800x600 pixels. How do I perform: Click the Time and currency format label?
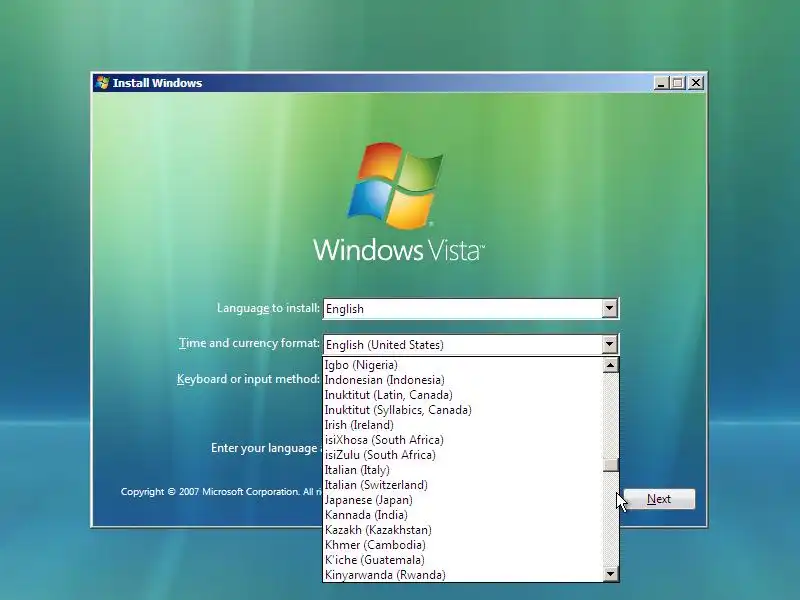click(x=249, y=343)
